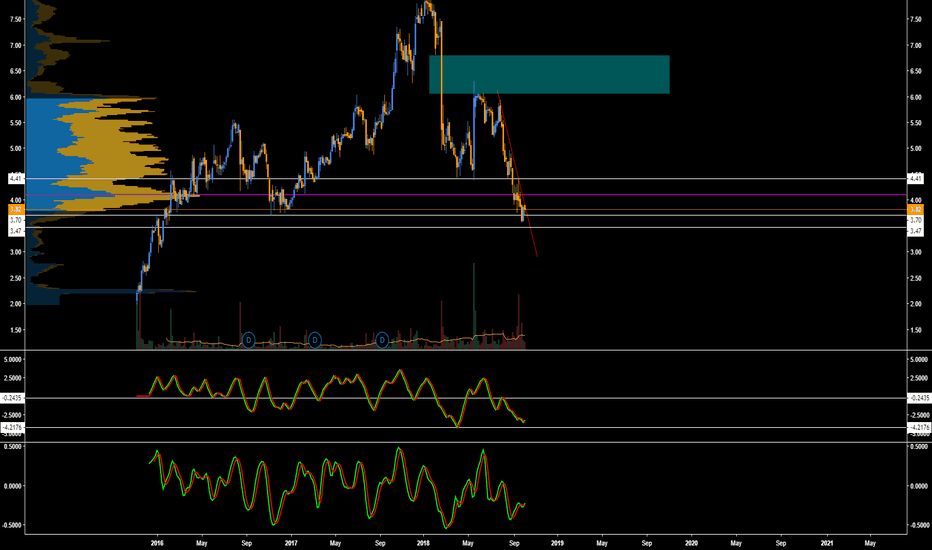
Task: Click the 3.47 label on left price scale
Action: [x=16, y=231]
